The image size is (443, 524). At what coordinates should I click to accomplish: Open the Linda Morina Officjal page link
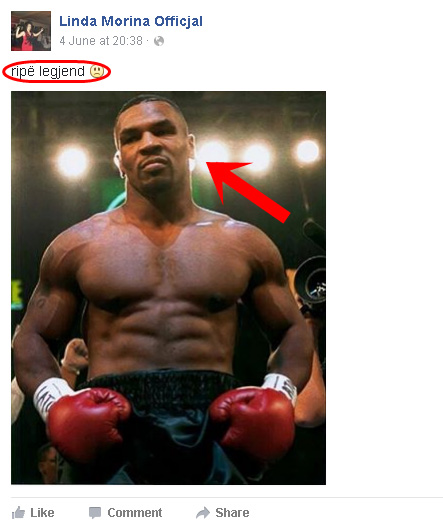tap(131, 21)
